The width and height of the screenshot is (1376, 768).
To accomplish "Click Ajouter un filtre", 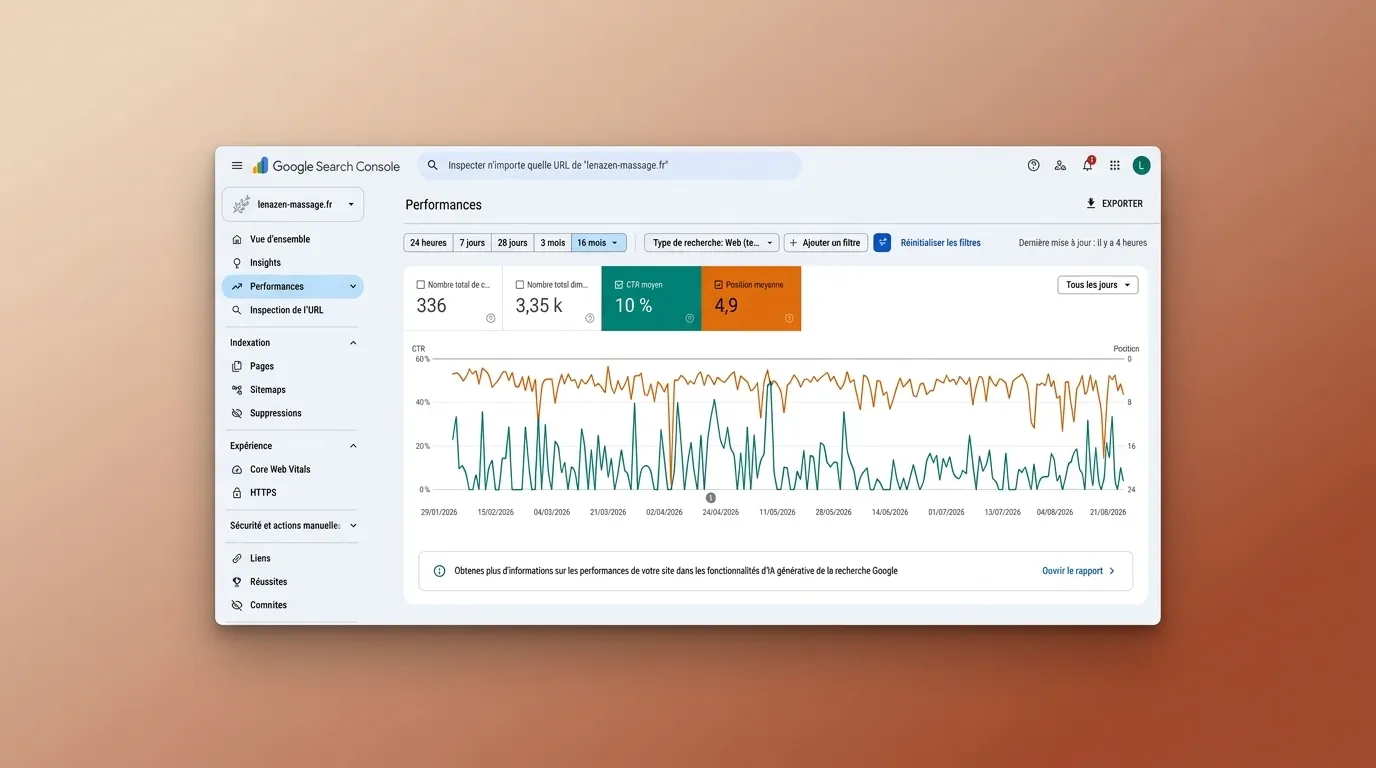I will pos(826,243).
